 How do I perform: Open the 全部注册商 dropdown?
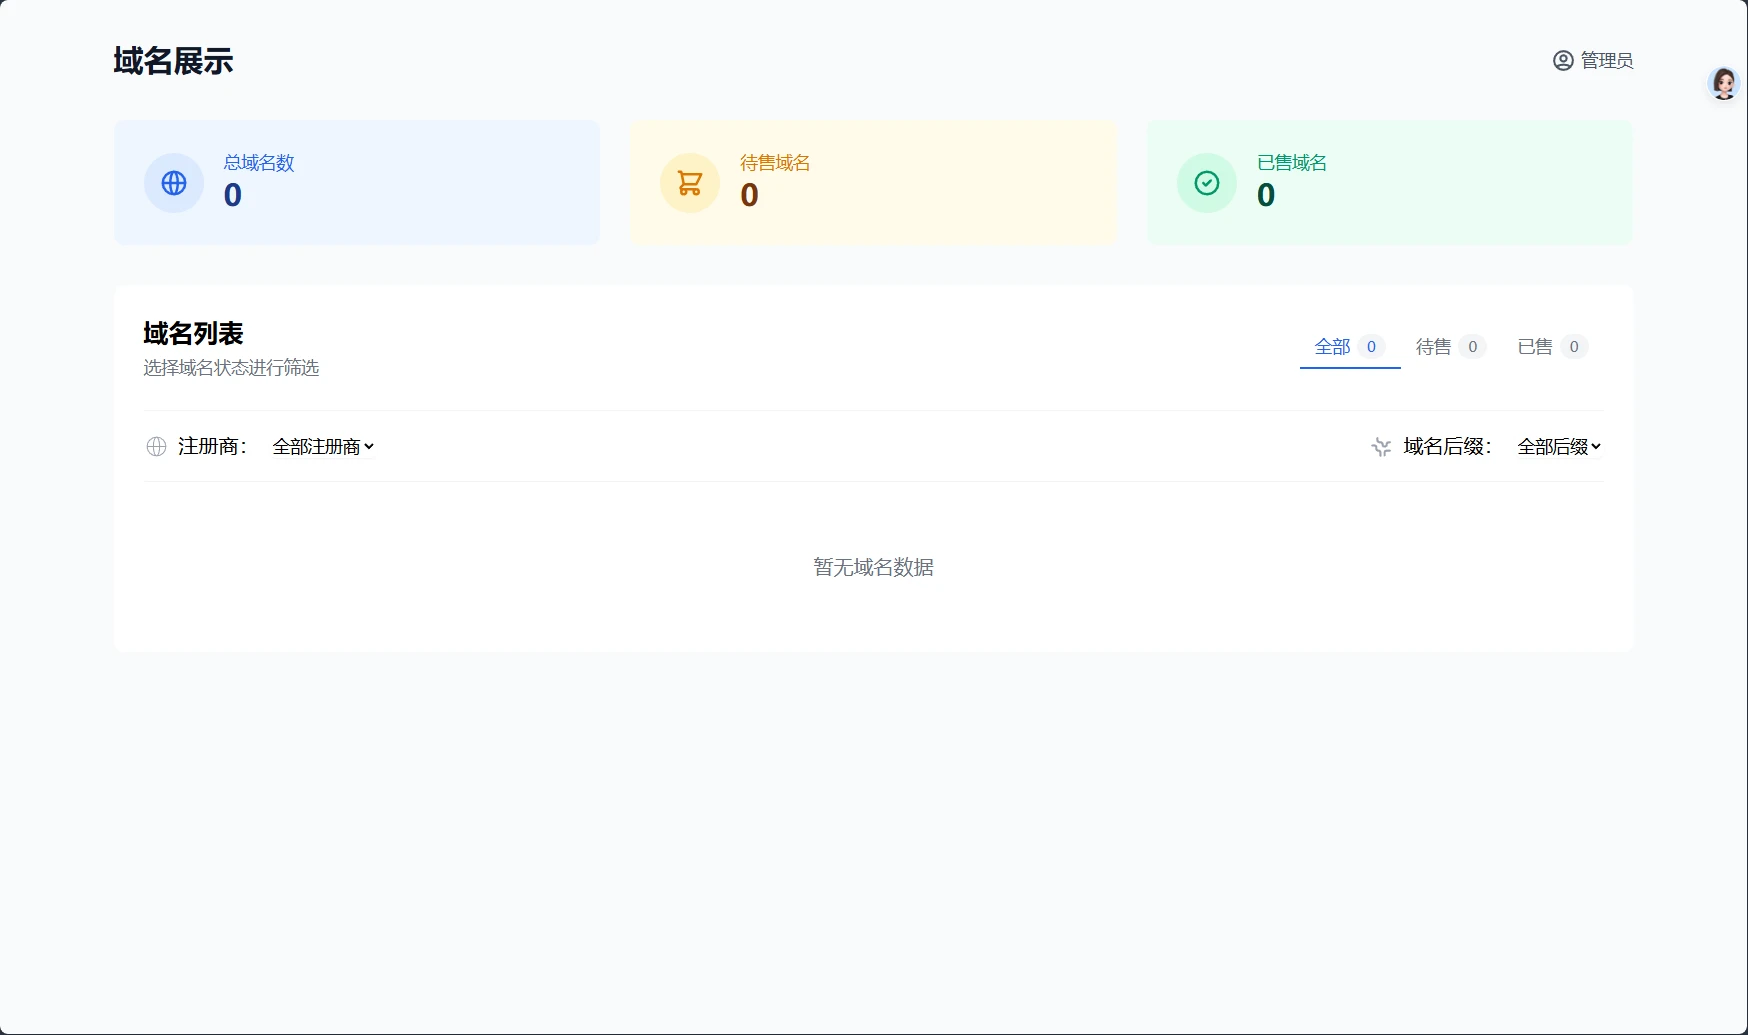[x=323, y=447]
